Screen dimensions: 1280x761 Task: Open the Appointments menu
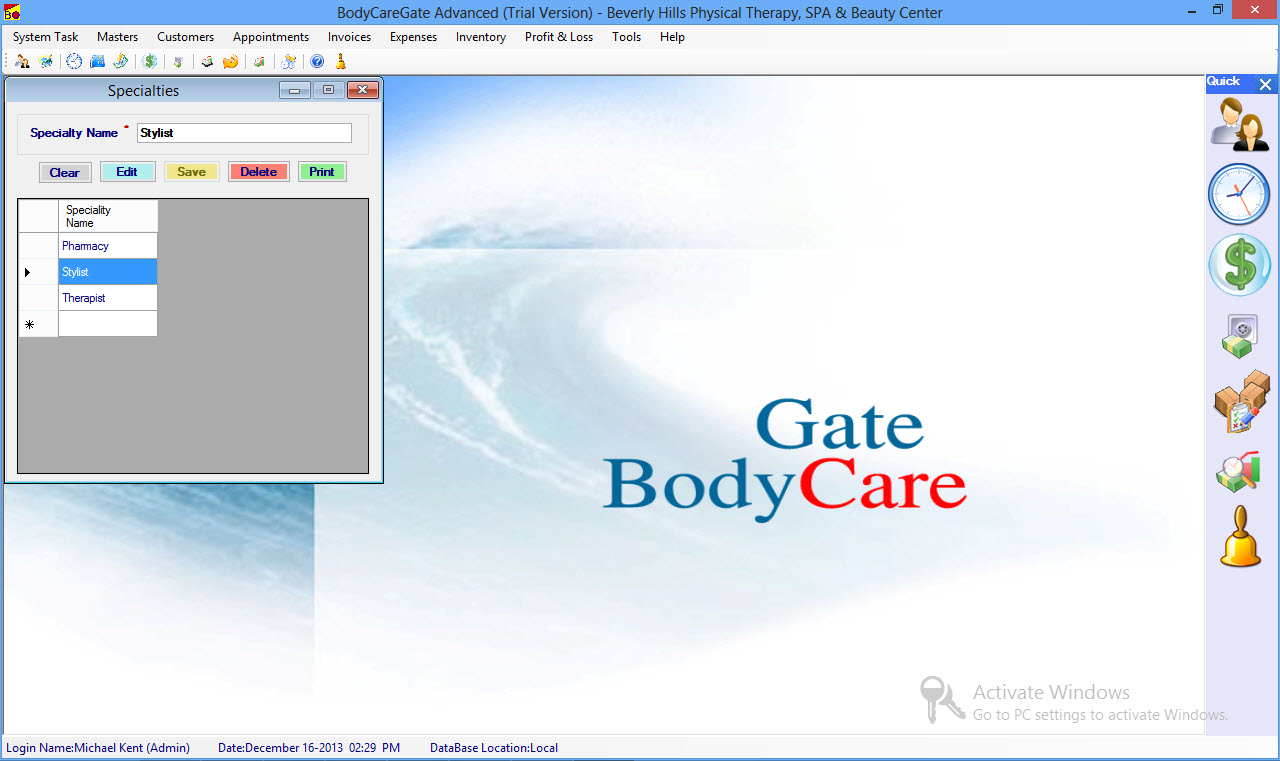[271, 37]
